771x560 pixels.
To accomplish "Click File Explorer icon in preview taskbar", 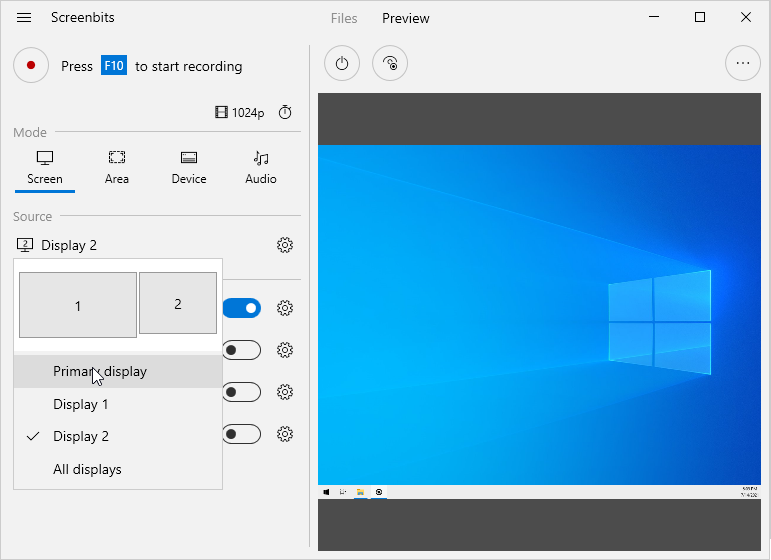I will (360, 492).
